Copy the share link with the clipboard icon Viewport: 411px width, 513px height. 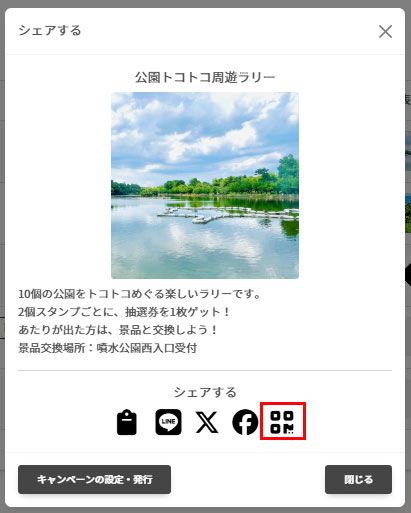[127, 422]
